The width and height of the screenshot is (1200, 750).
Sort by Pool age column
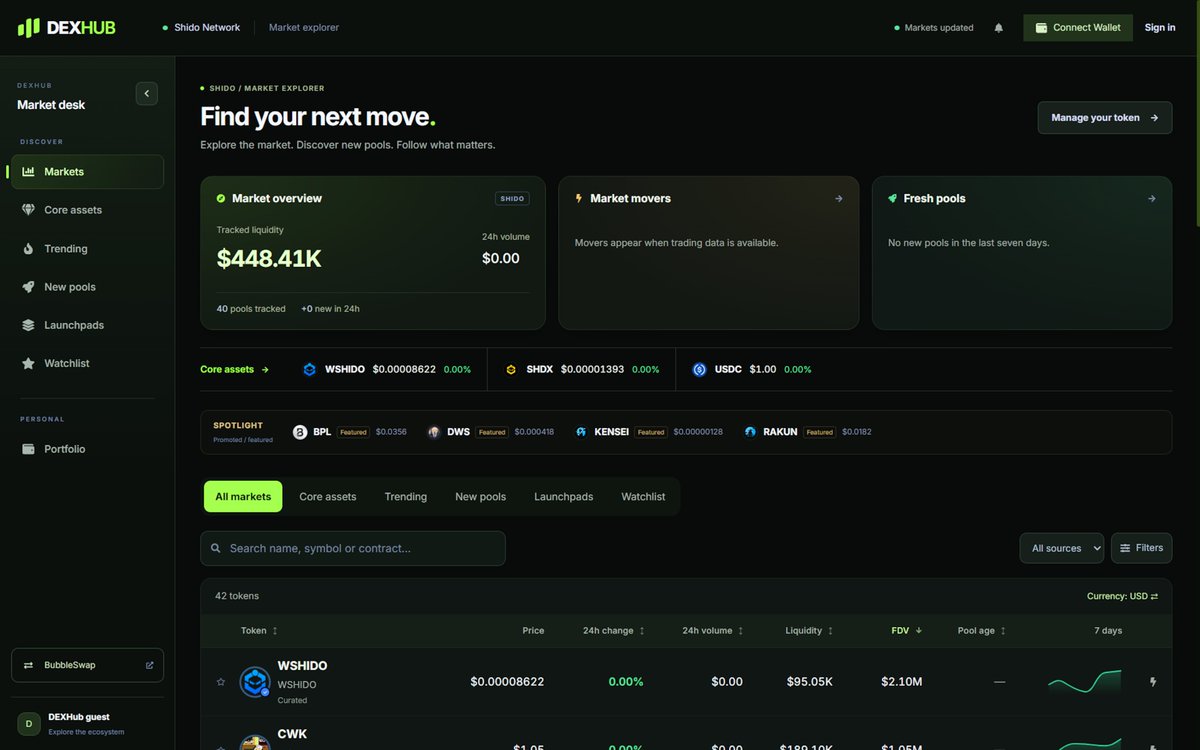point(982,631)
